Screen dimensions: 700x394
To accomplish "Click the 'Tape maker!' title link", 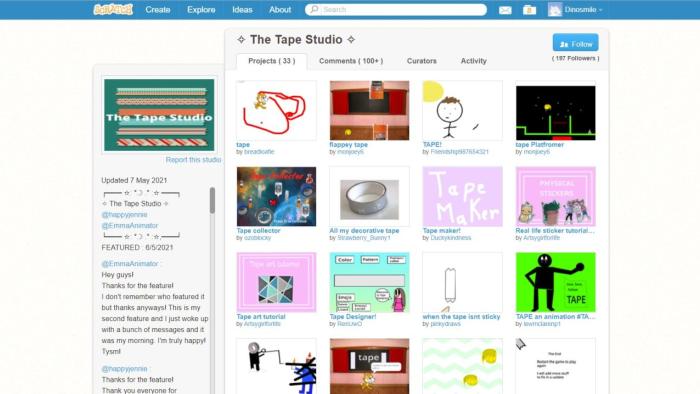I will click(x=441, y=231).
